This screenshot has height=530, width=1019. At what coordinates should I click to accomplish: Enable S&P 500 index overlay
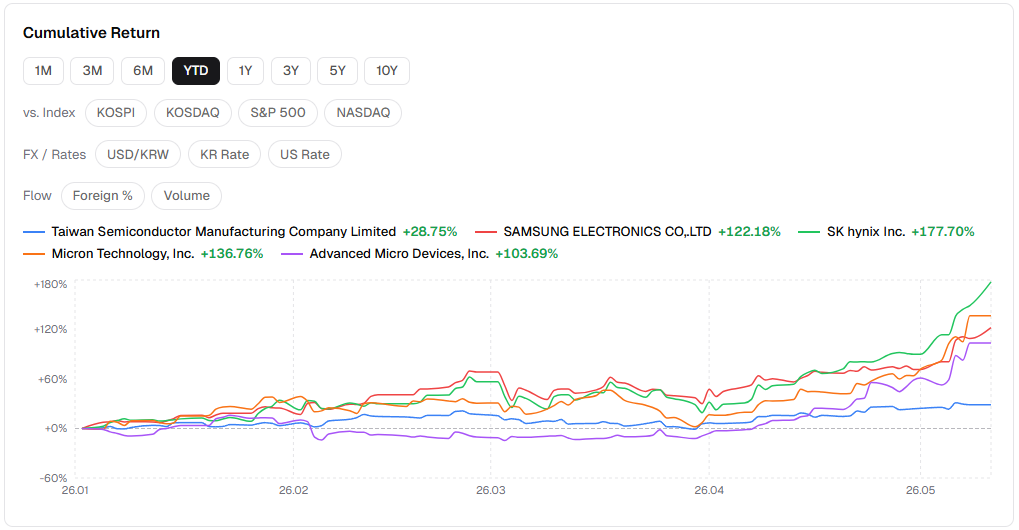pos(277,112)
